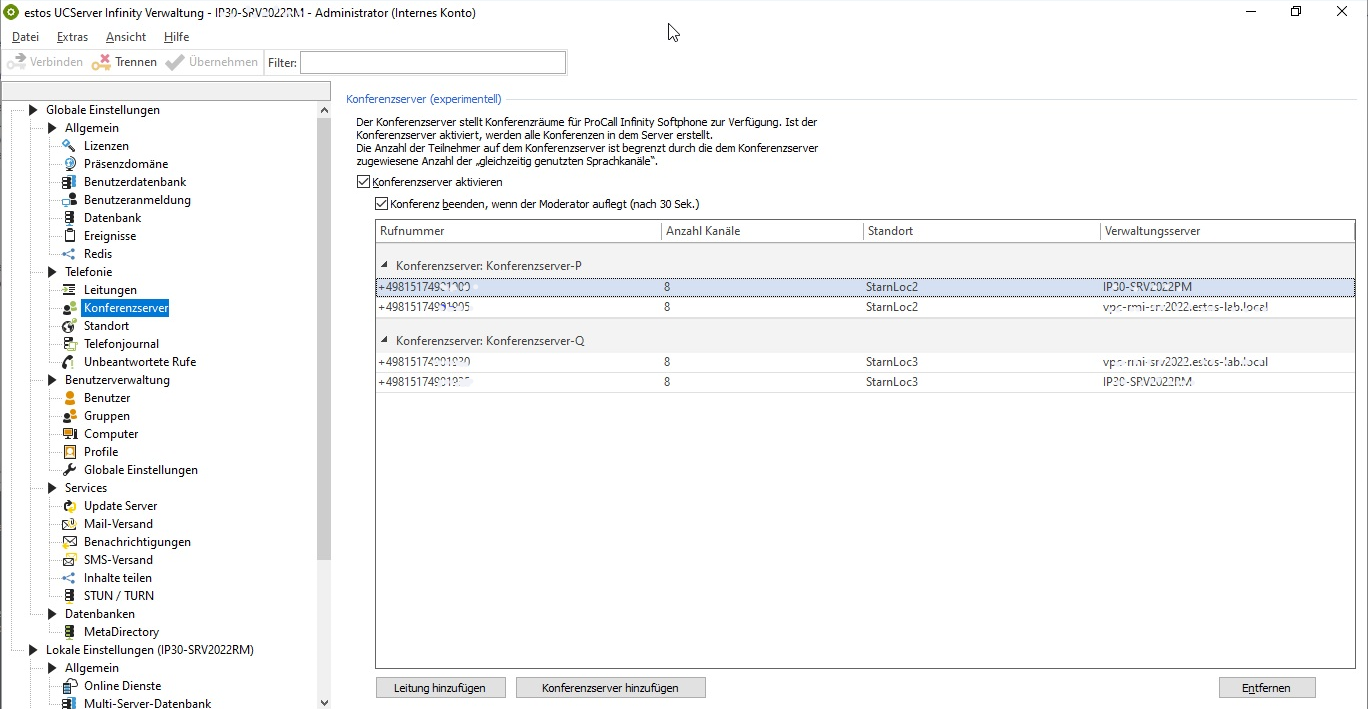Click the Profile icon
1368x709 pixels.
pyautogui.click(x=69, y=452)
